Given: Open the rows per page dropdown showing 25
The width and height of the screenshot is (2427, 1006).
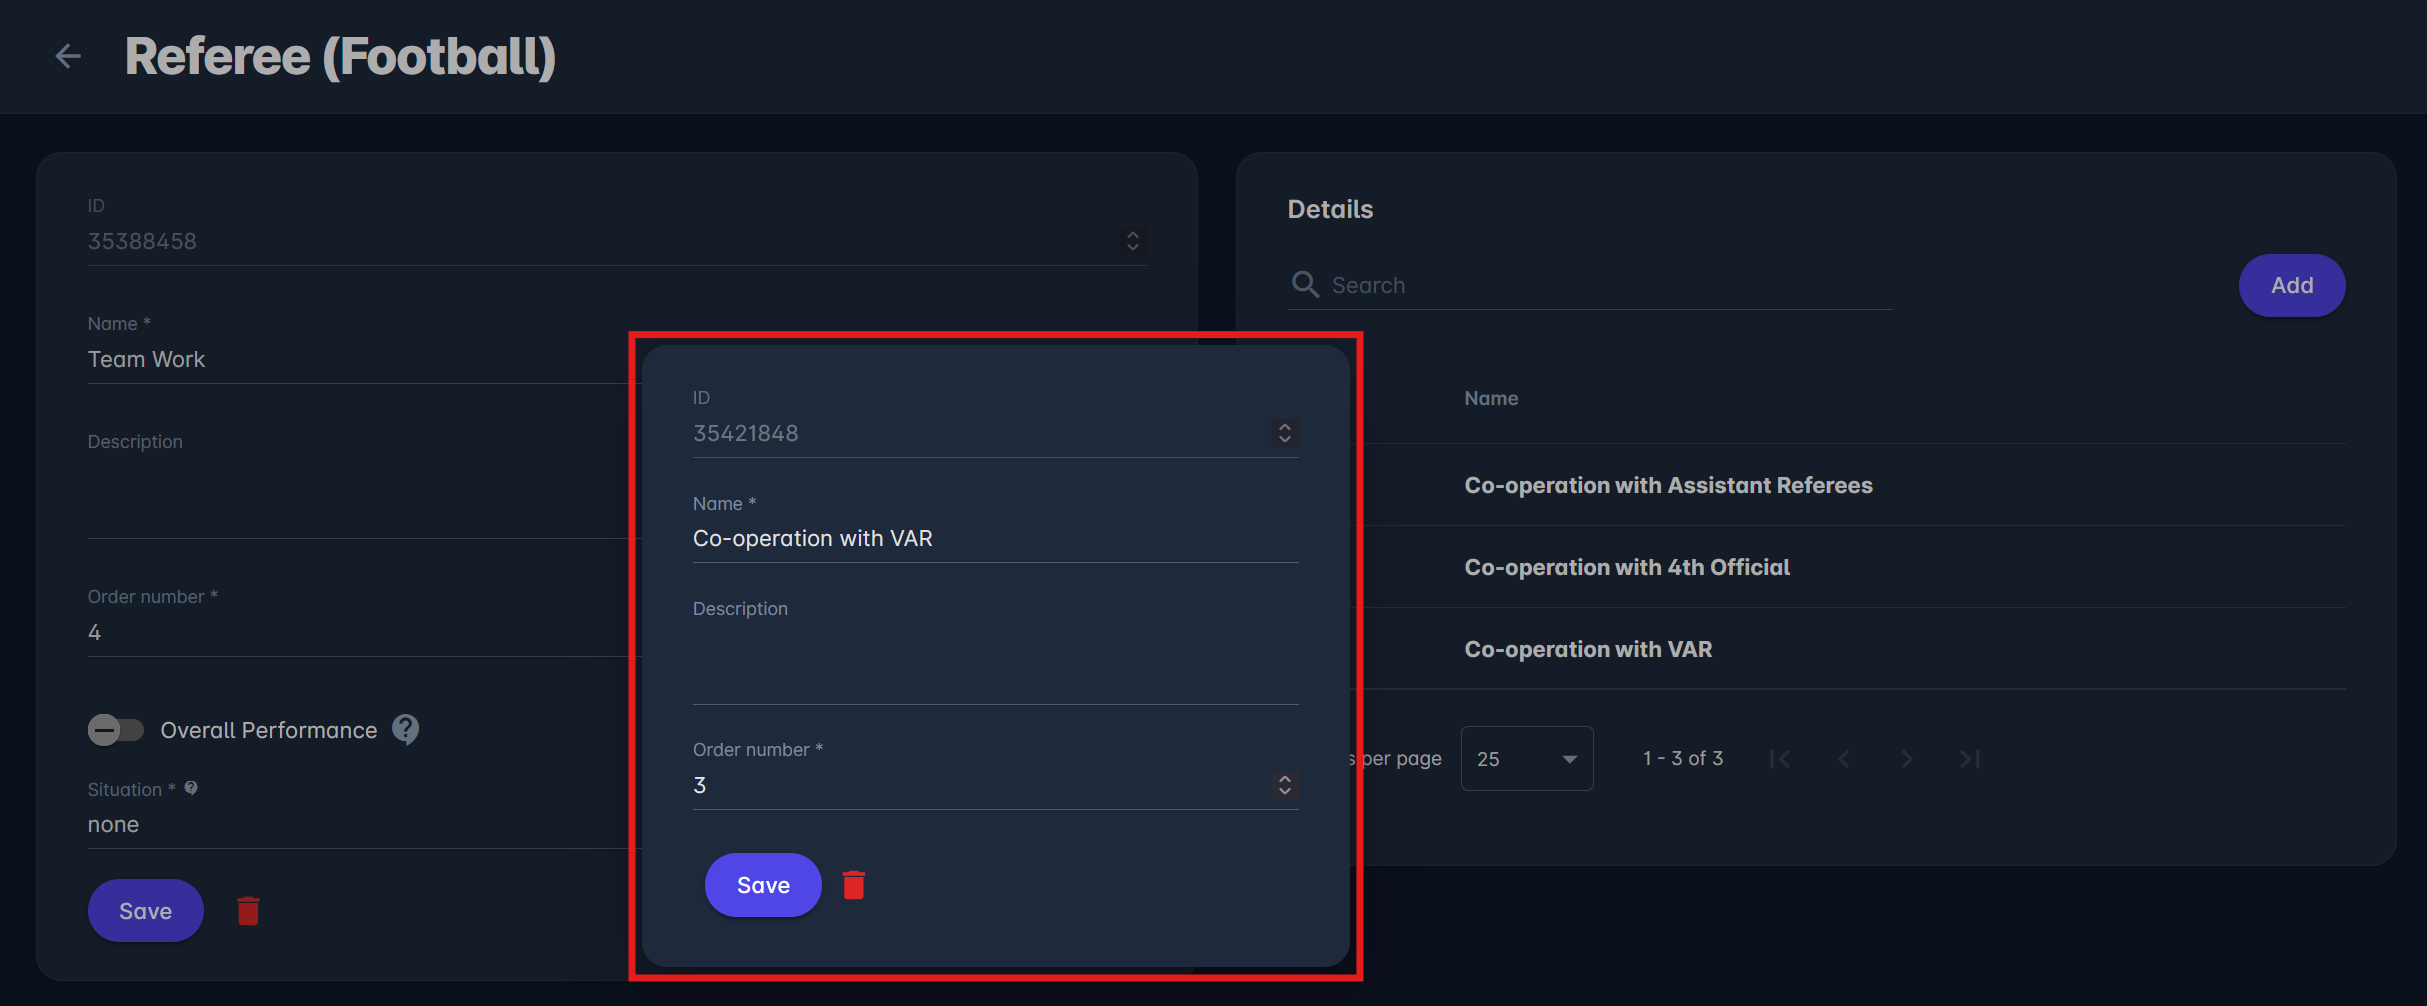Looking at the screenshot, I should [x=1526, y=759].
